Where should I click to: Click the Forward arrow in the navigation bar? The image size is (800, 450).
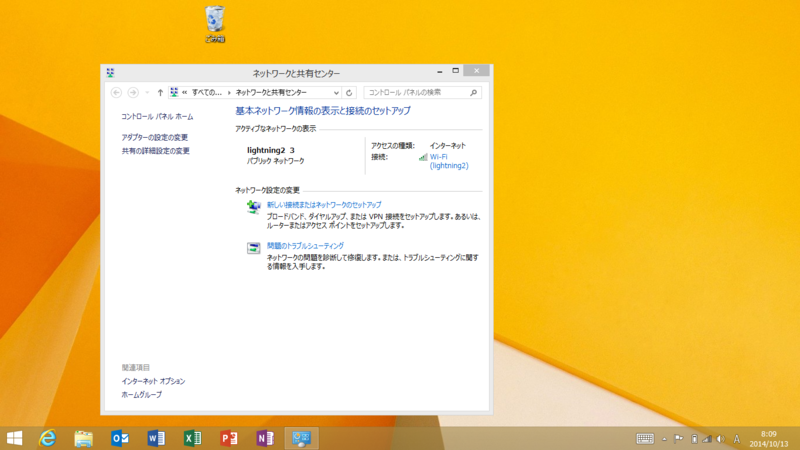click(133, 92)
